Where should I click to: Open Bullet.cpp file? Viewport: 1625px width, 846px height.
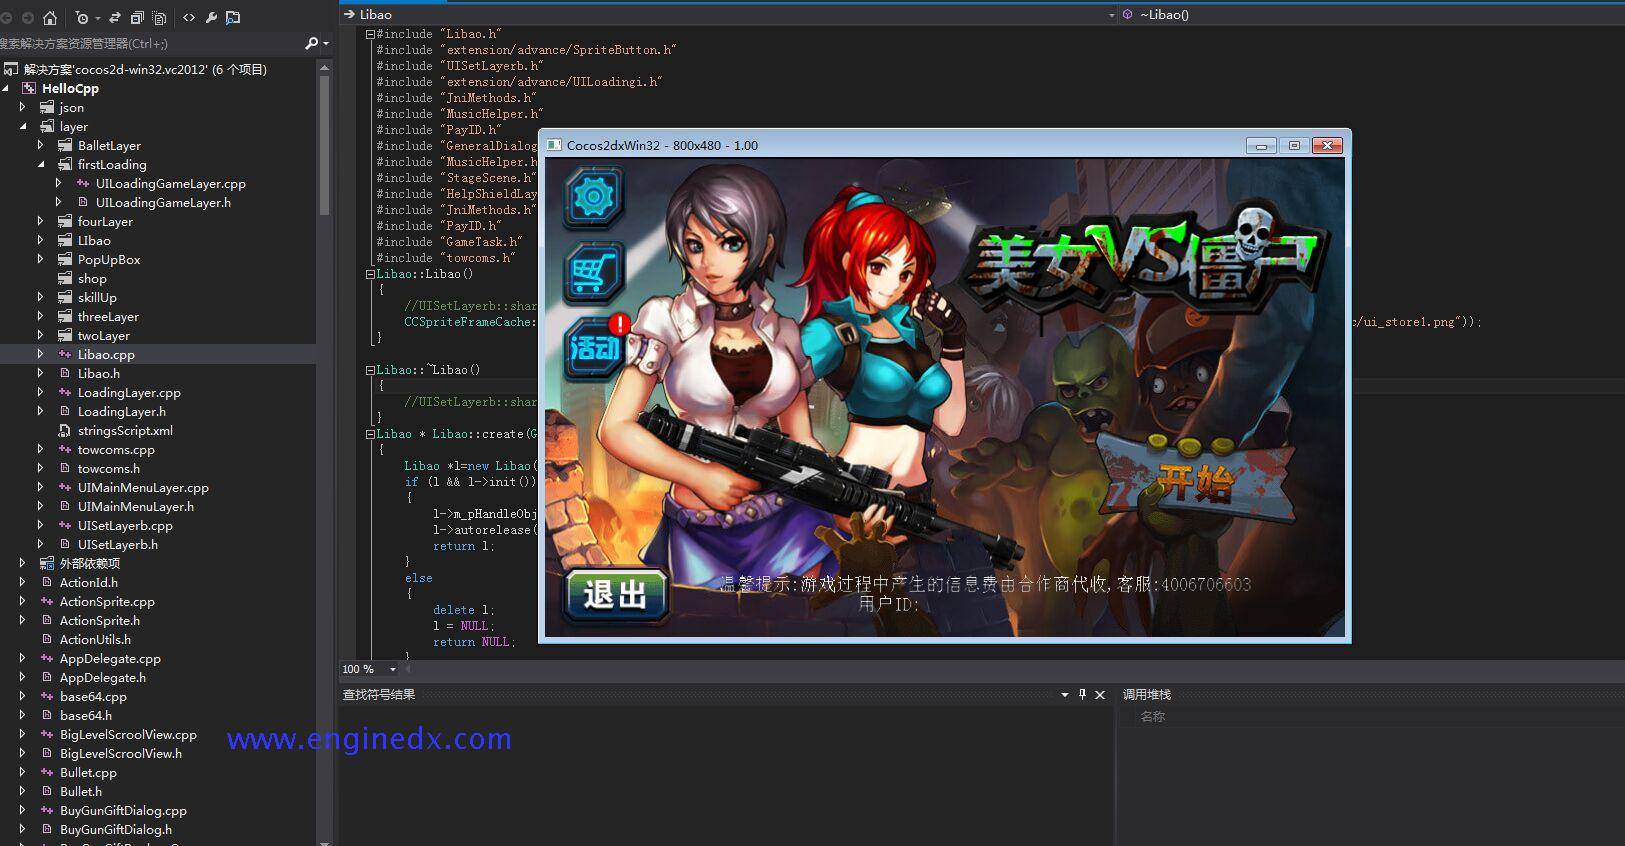point(88,772)
